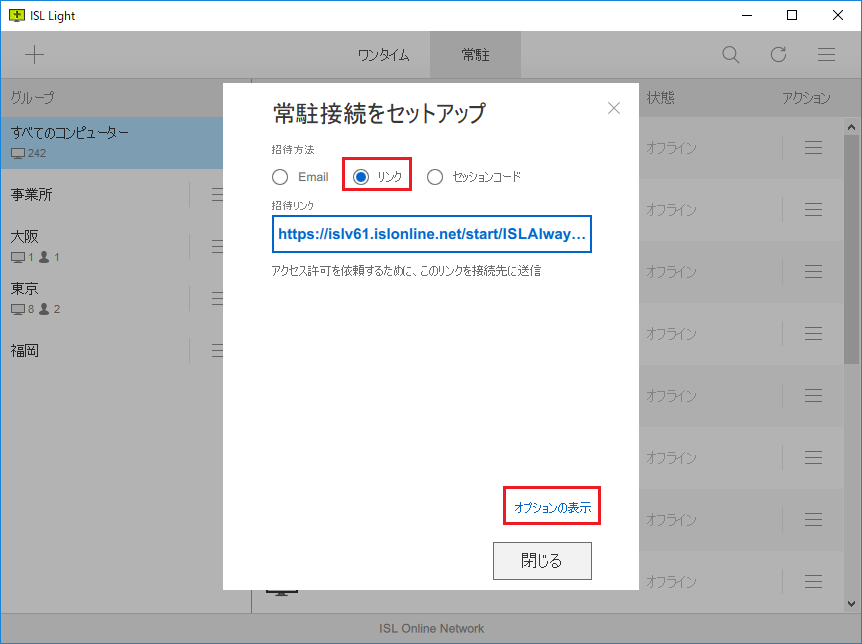This screenshot has height=644, width=862.
Task: Click ISL Online Network status bar text
Action: coord(432,629)
